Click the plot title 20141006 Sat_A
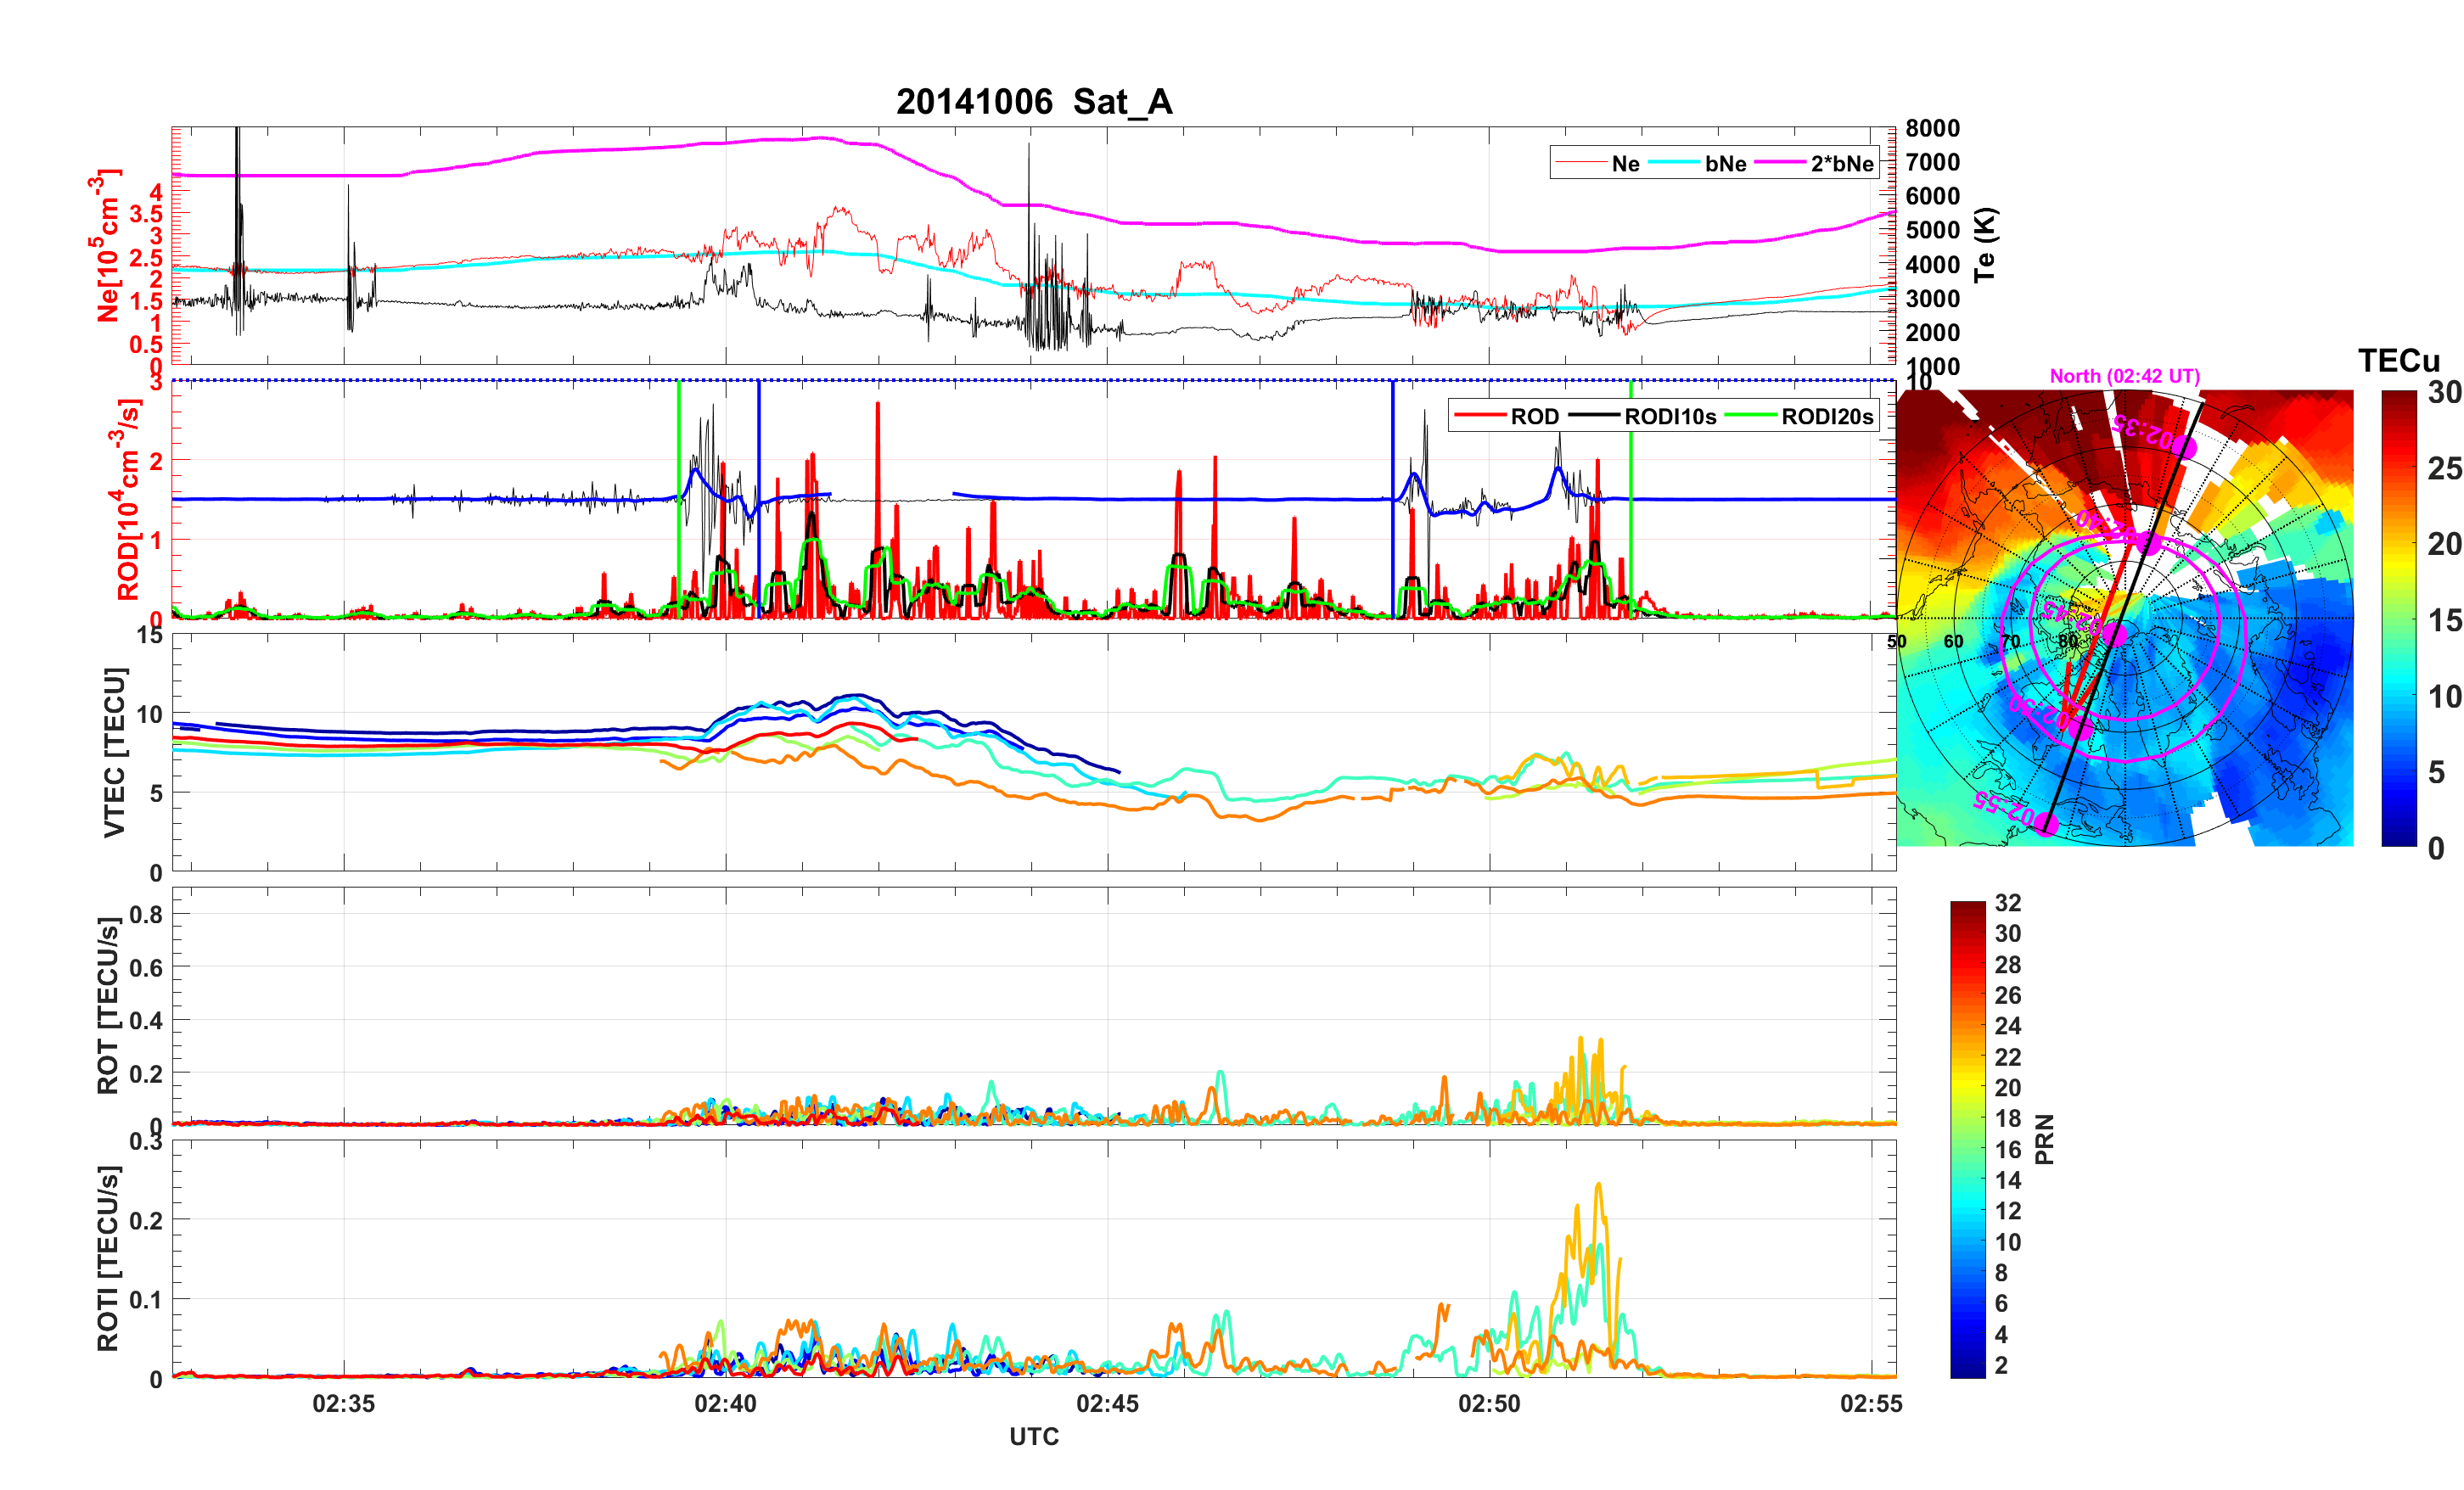This screenshot has height=1490, width=2464. point(1033,102)
